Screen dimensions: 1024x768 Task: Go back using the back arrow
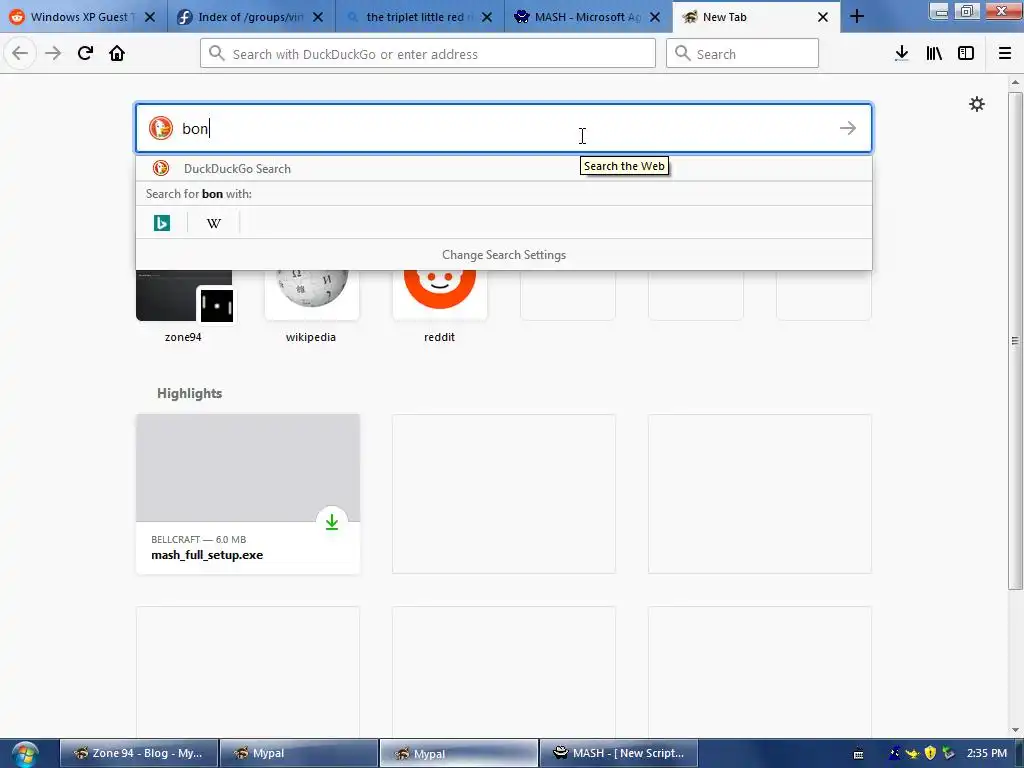20,53
